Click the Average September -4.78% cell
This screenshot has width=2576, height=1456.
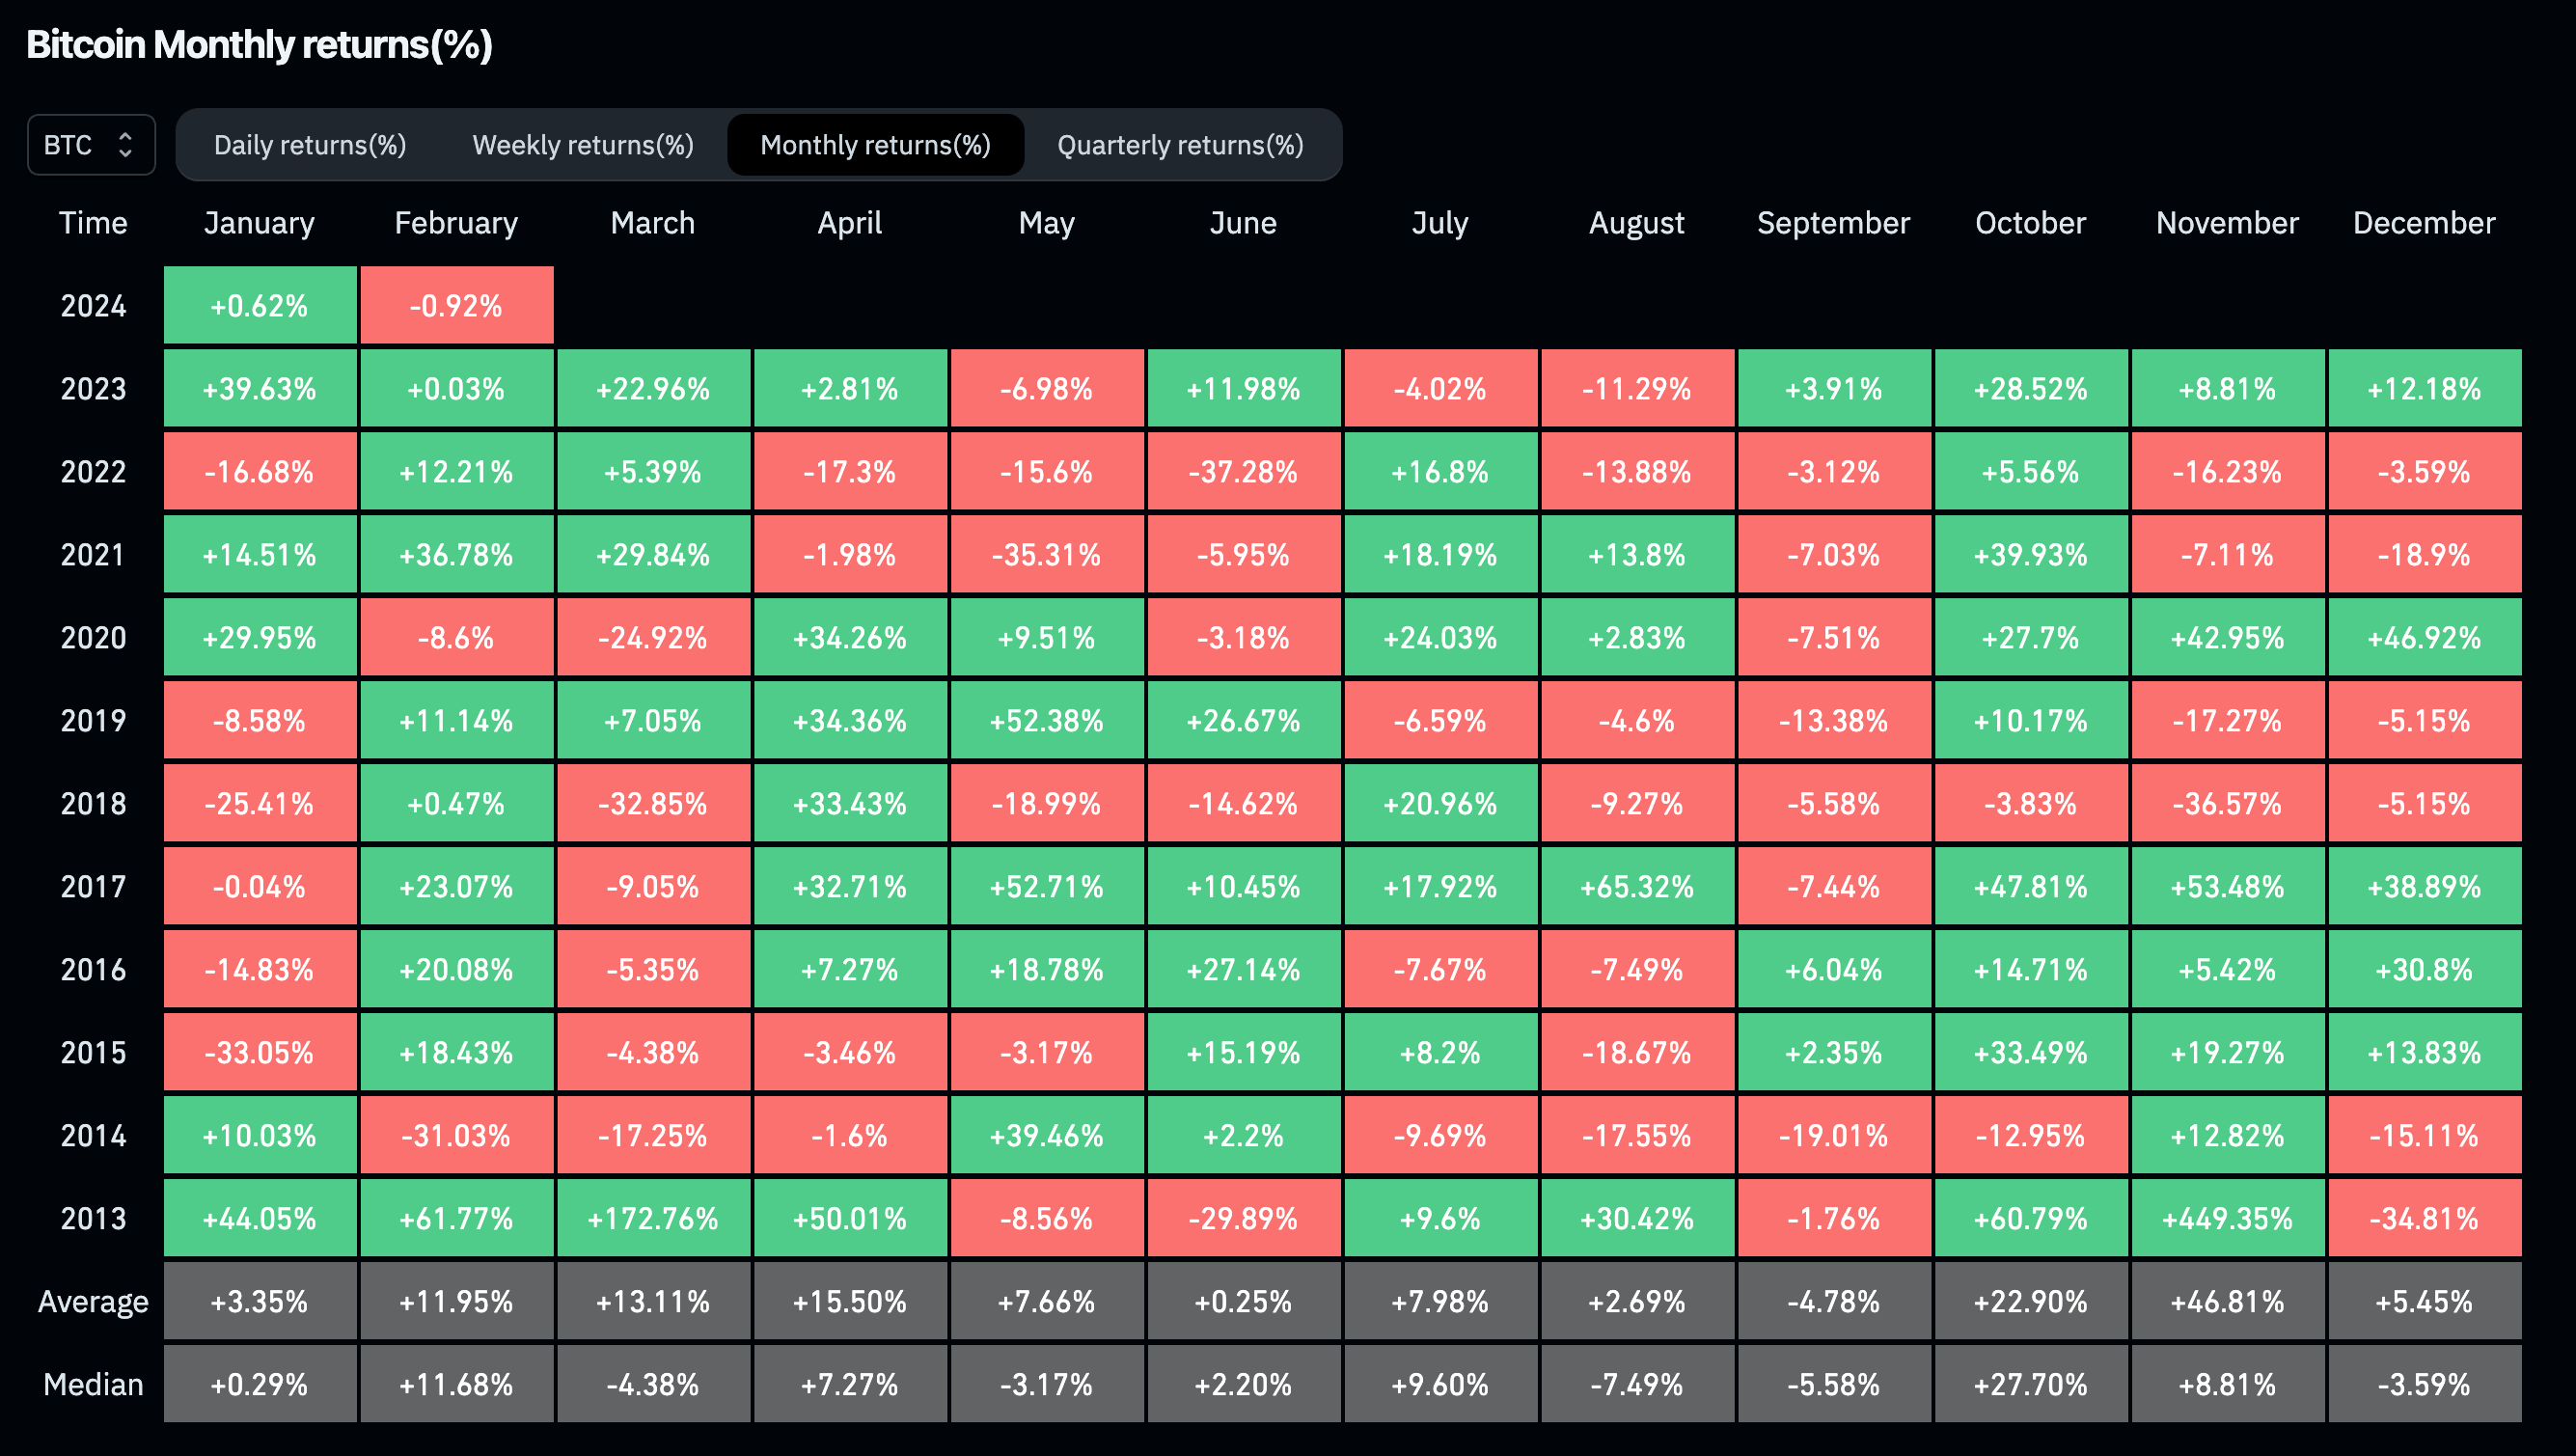tap(1833, 1301)
